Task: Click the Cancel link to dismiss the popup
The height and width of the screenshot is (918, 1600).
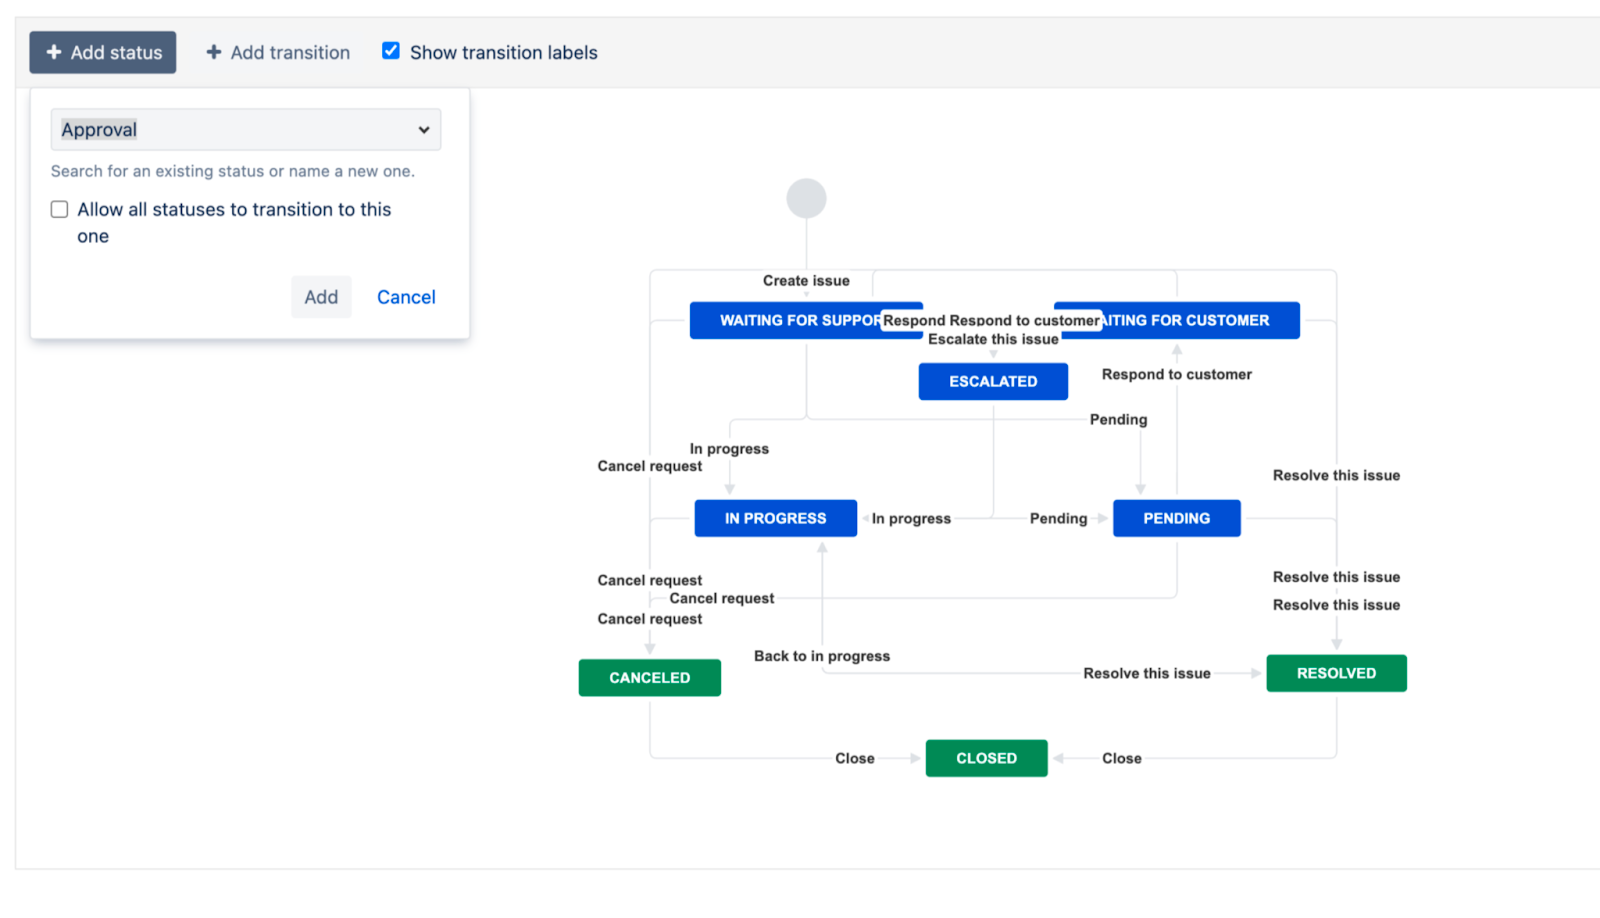Action: (406, 296)
